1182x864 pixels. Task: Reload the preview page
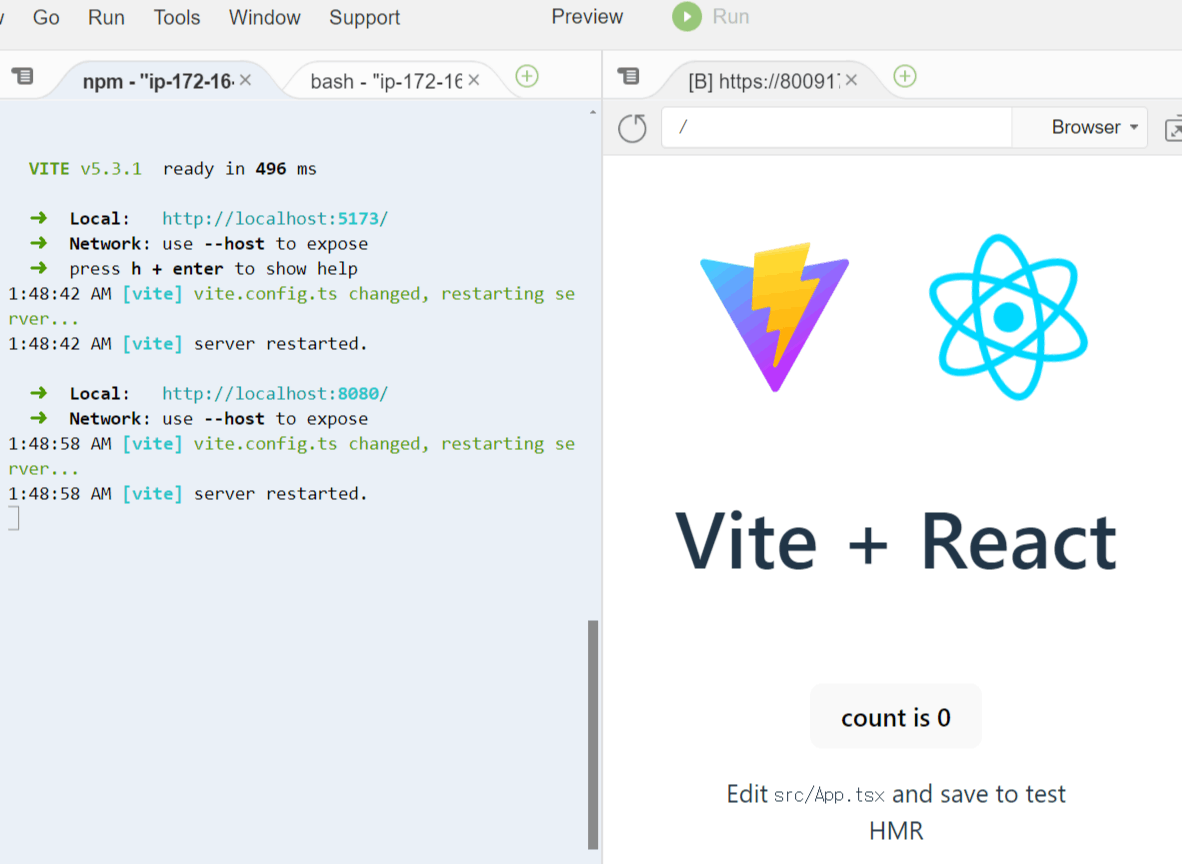click(632, 127)
